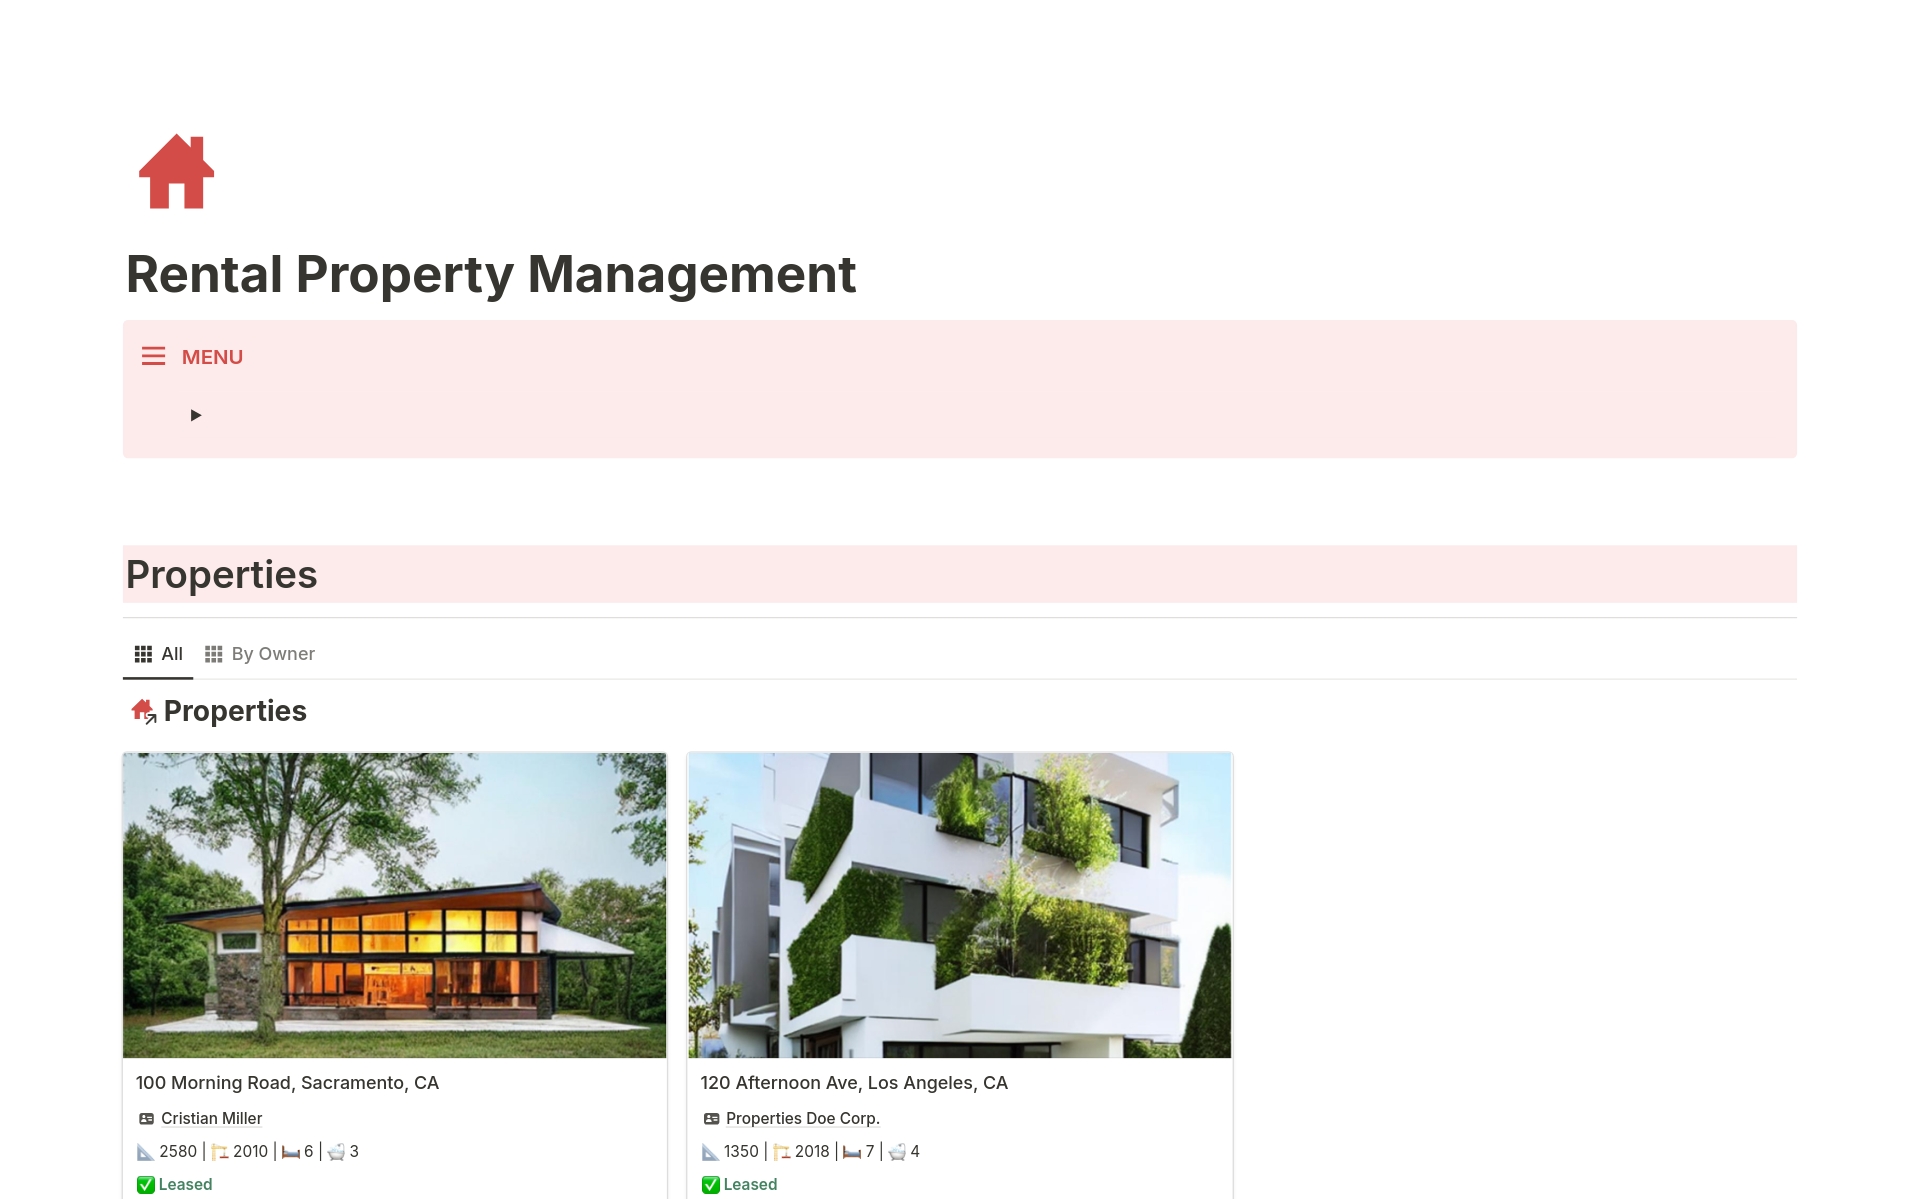The height and width of the screenshot is (1199, 1920).
Task: Click the grid icon next to By Owner
Action: click(x=213, y=653)
